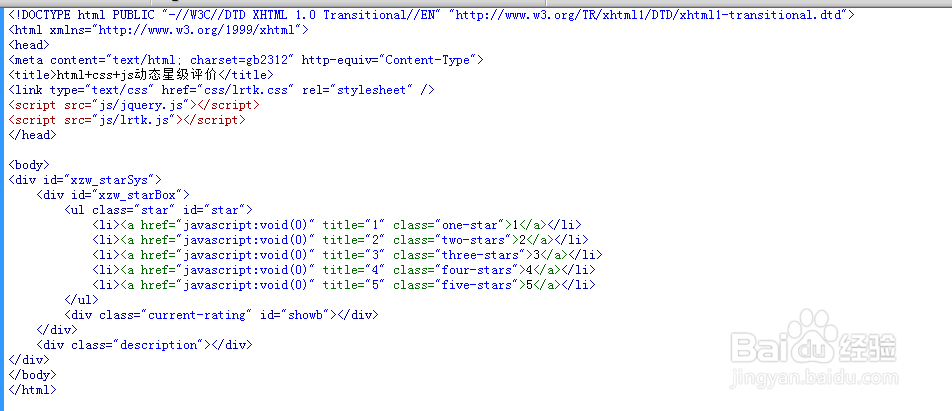The height and width of the screenshot is (411, 952).
Task: Click the xzw_starBox div line
Action: pyautogui.click(x=114, y=195)
